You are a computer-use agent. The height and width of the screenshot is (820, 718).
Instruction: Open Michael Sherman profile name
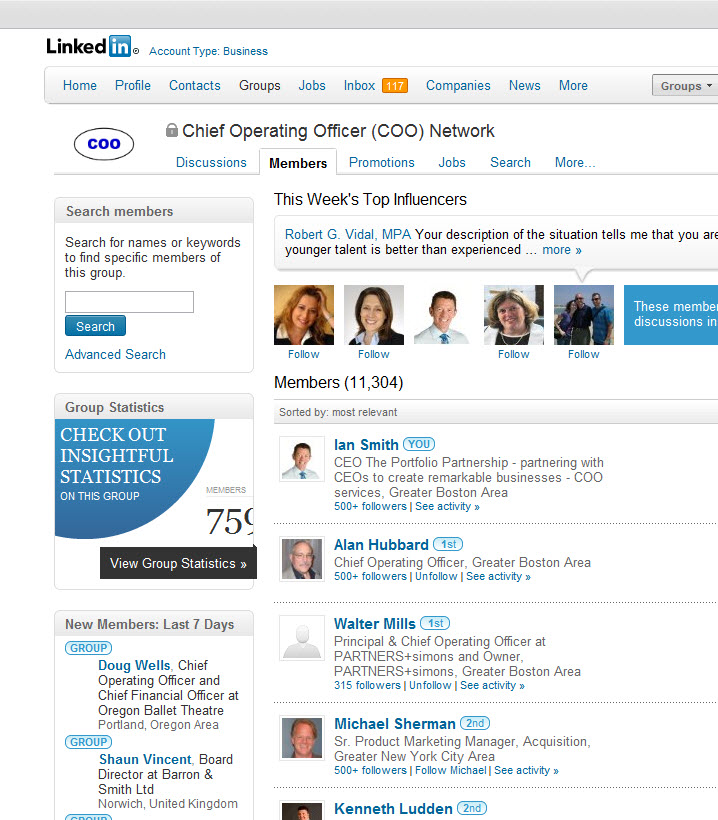point(395,723)
